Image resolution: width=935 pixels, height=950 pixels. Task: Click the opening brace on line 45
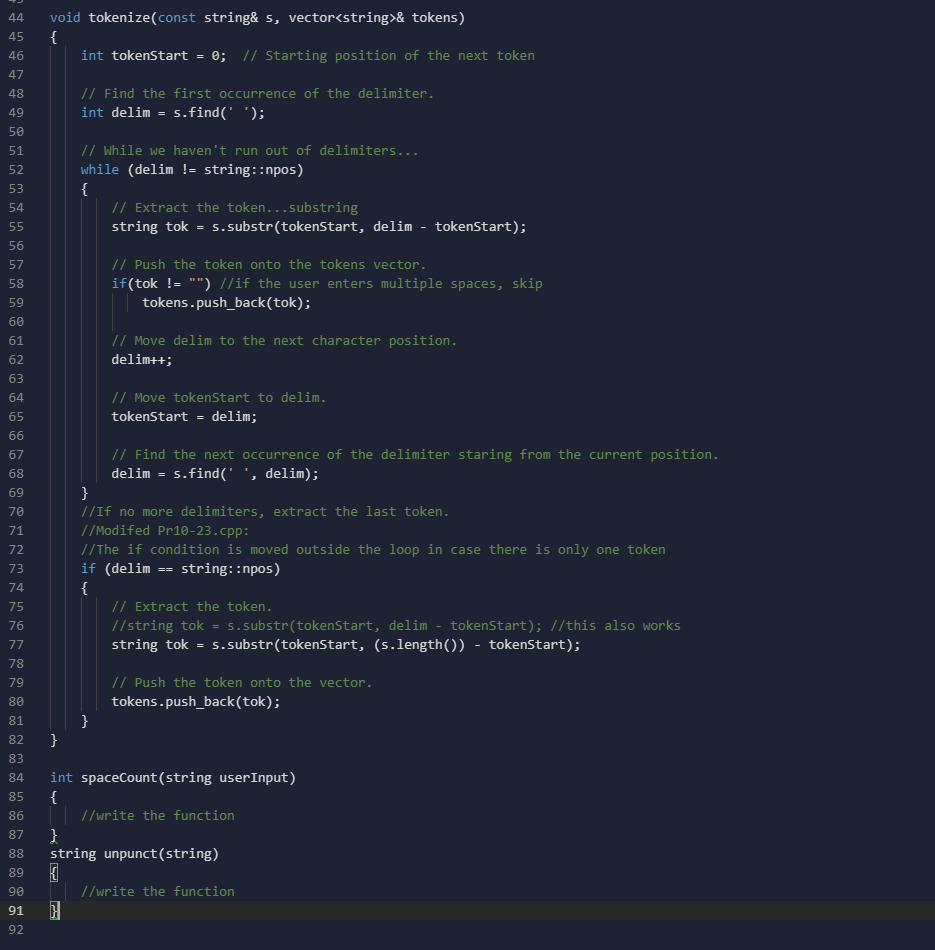[53, 37]
